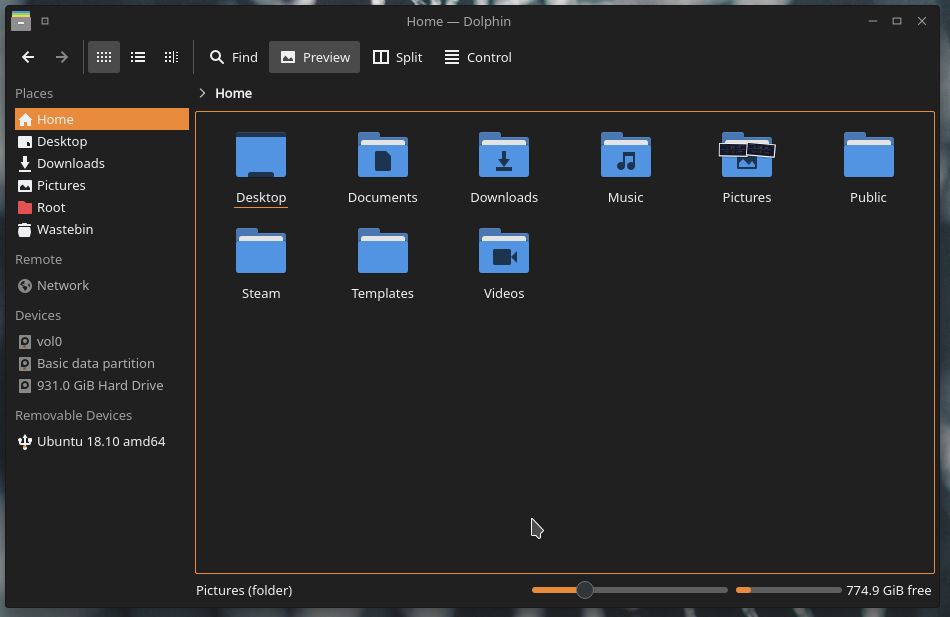Open Root in Places sidebar
950x617 pixels.
click(102, 207)
